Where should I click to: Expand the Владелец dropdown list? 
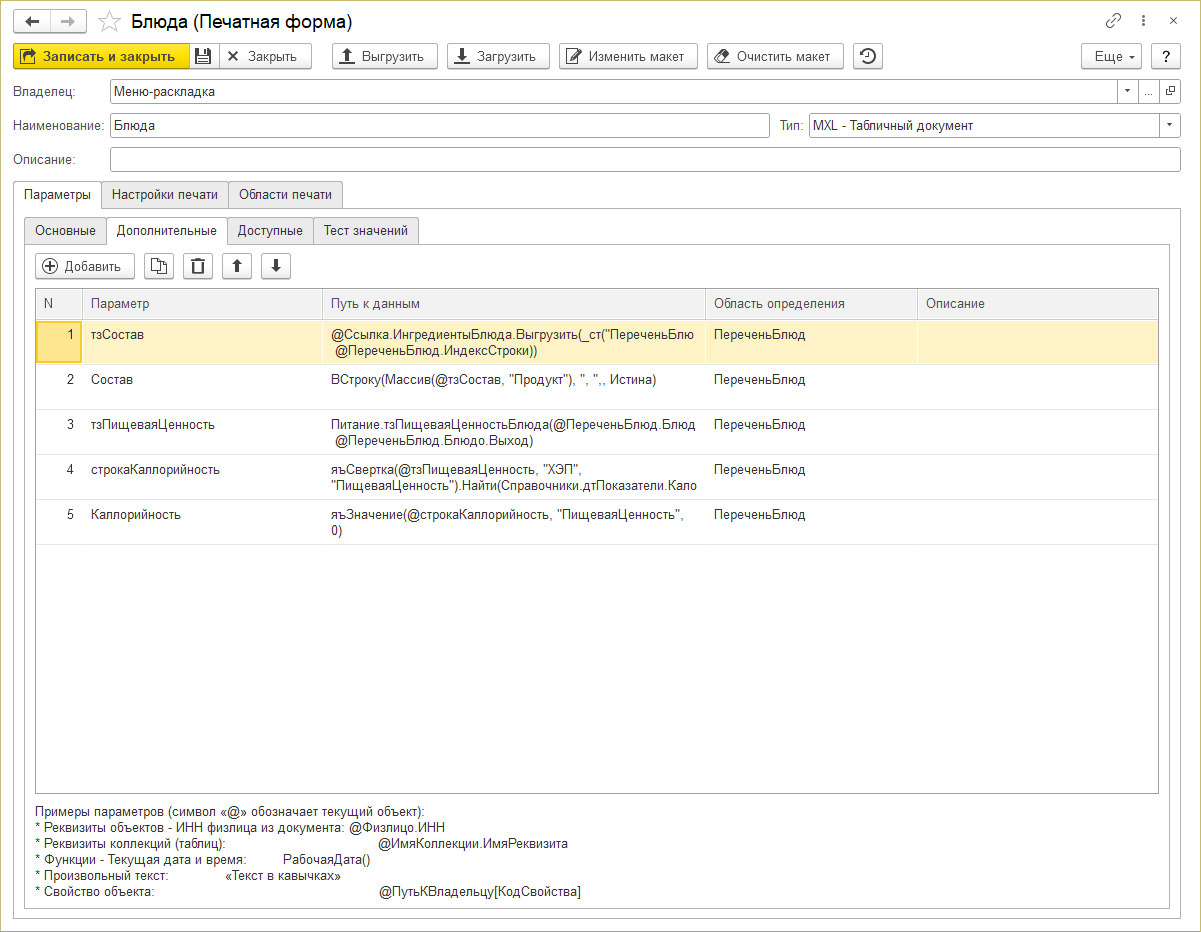[x=1127, y=92]
